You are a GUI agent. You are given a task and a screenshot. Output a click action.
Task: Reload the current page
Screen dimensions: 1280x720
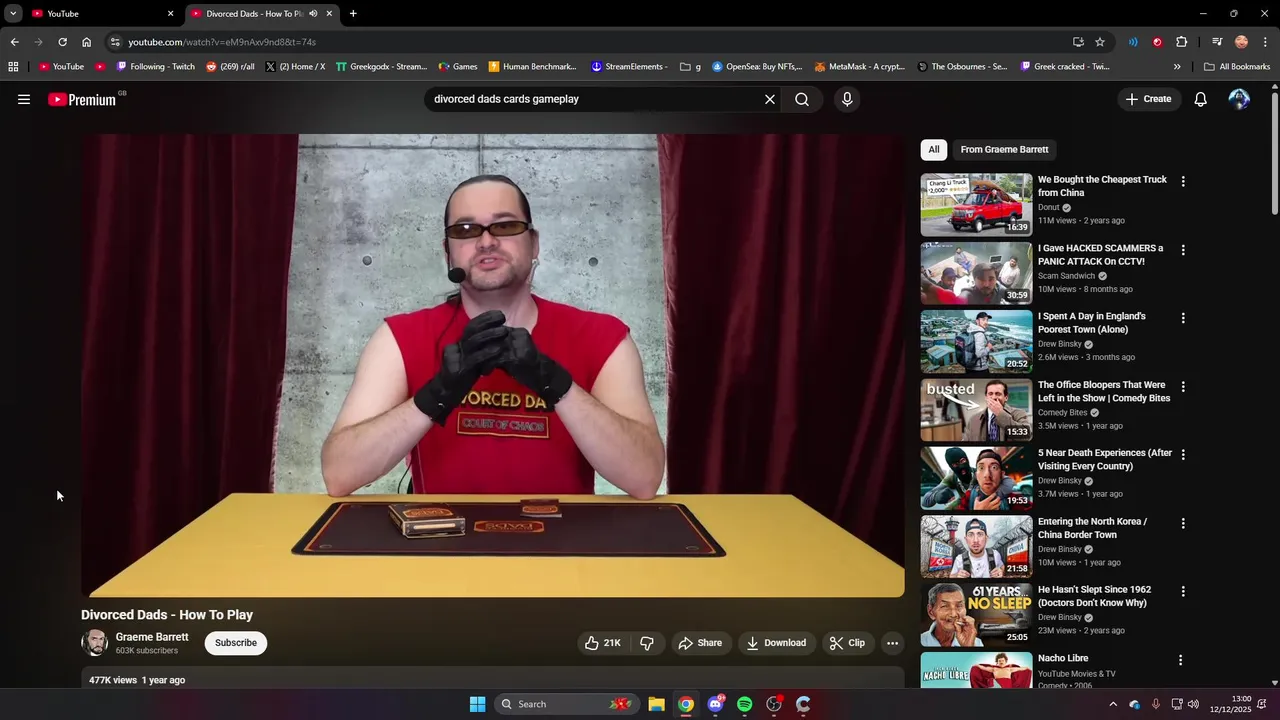click(62, 42)
